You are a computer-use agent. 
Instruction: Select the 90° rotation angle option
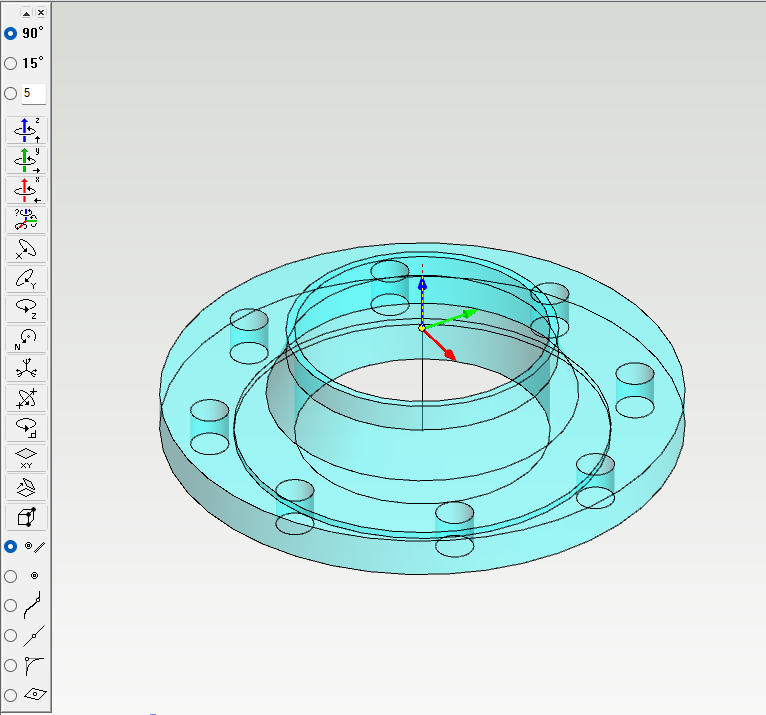(11, 33)
